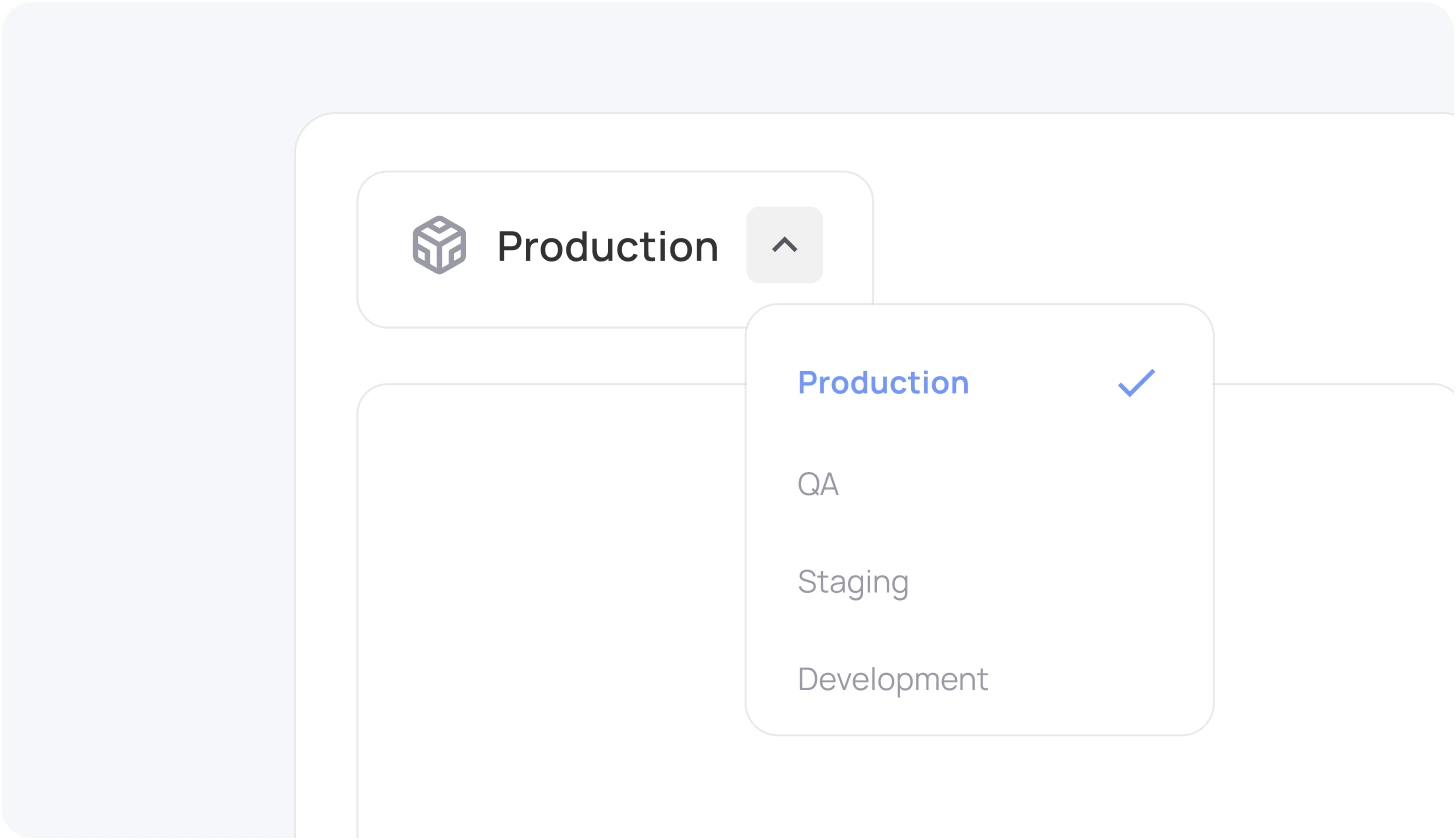Click empty space inside the dropdown menu
The height and width of the screenshot is (840, 1456).
point(1080,530)
